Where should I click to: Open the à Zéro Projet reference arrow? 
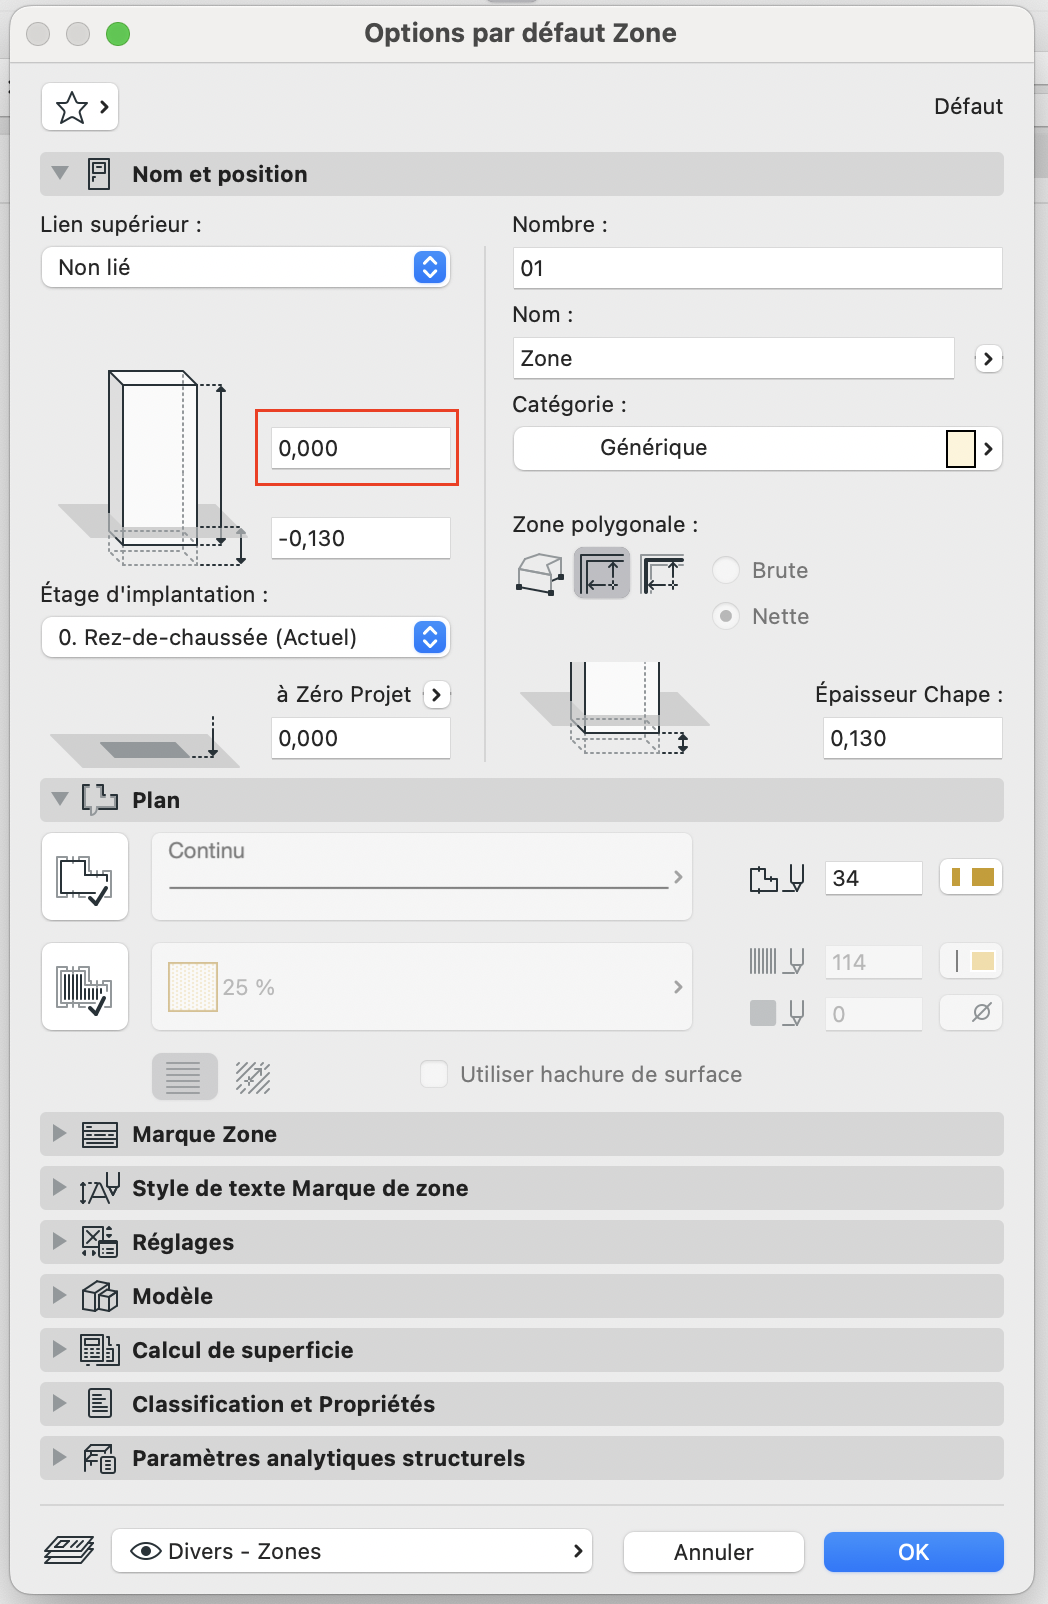pyautogui.click(x=436, y=694)
